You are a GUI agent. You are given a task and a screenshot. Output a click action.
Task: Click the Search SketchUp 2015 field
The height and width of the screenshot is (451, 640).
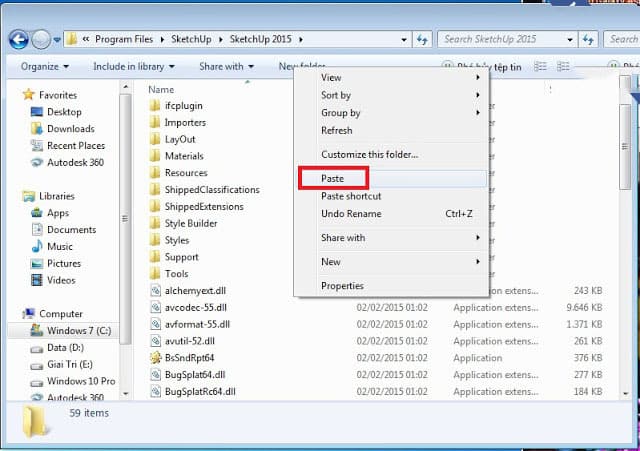coord(505,39)
